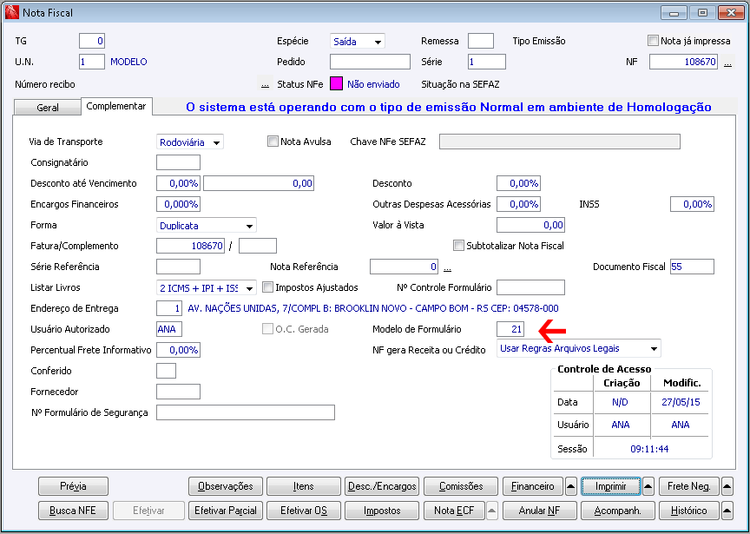The image size is (750, 534).
Task: Click the Endereço de Entrega number field
Action: [169, 308]
